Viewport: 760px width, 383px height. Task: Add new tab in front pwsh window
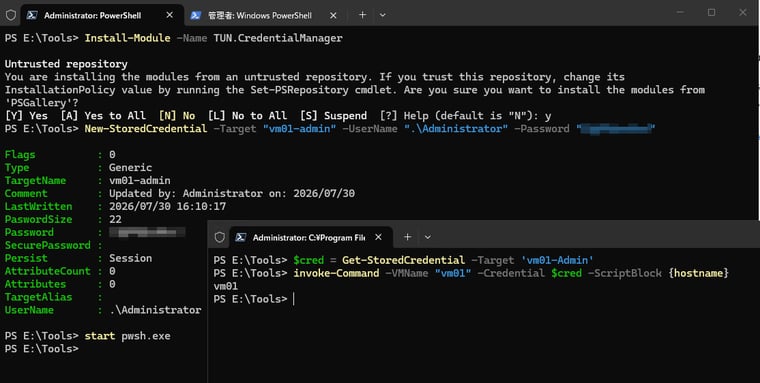pyautogui.click(x=407, y=237)
